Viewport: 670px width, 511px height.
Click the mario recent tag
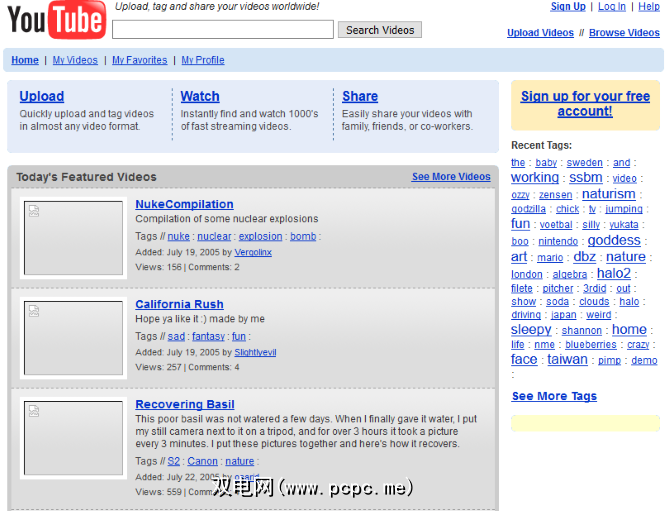[x=550, y=258]
